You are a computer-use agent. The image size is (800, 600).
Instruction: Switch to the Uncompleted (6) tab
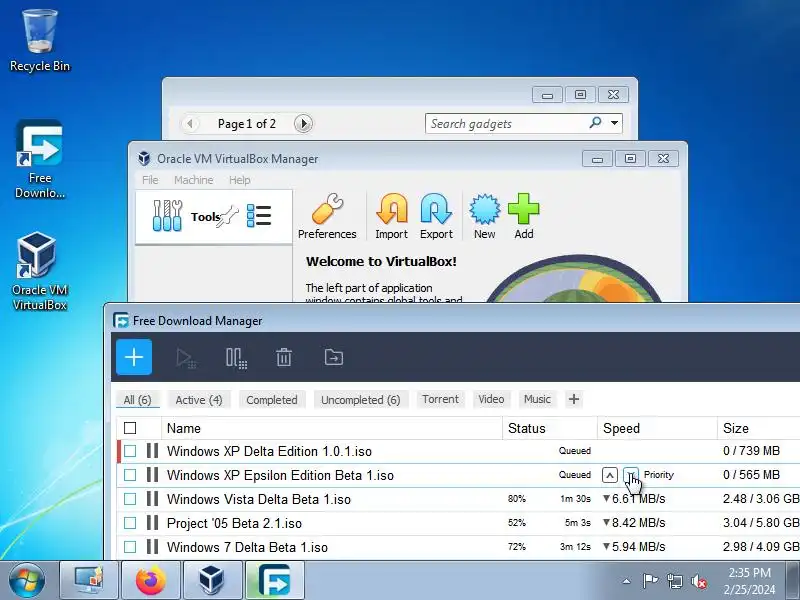pos(361,399)
